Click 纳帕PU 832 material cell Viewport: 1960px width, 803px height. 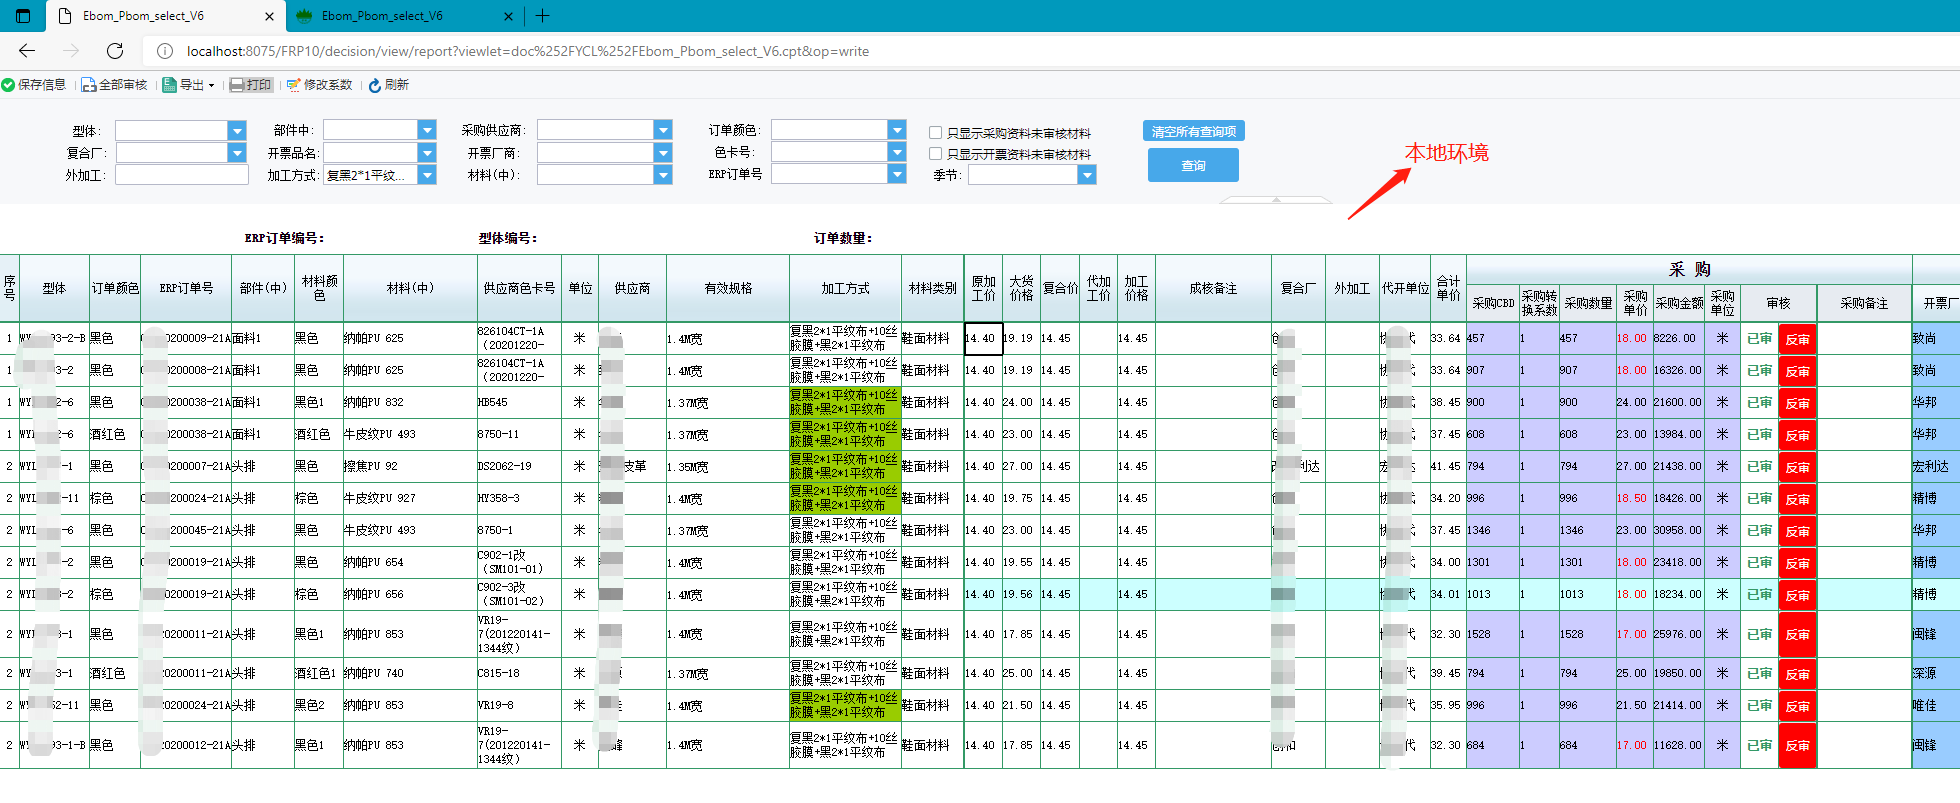tap(409, 402)
